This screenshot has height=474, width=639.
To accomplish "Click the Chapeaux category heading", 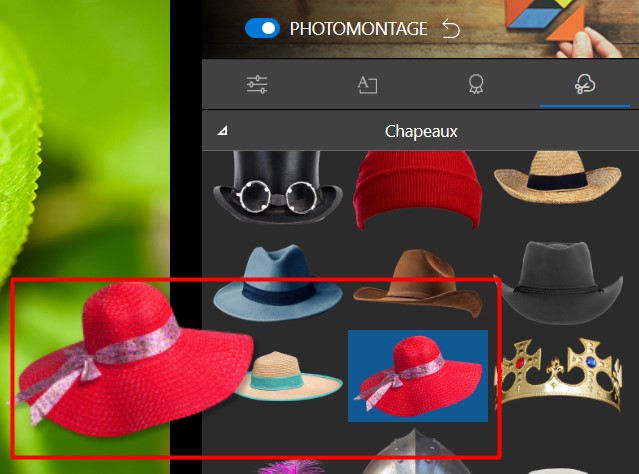I will [x=421, y=131].
